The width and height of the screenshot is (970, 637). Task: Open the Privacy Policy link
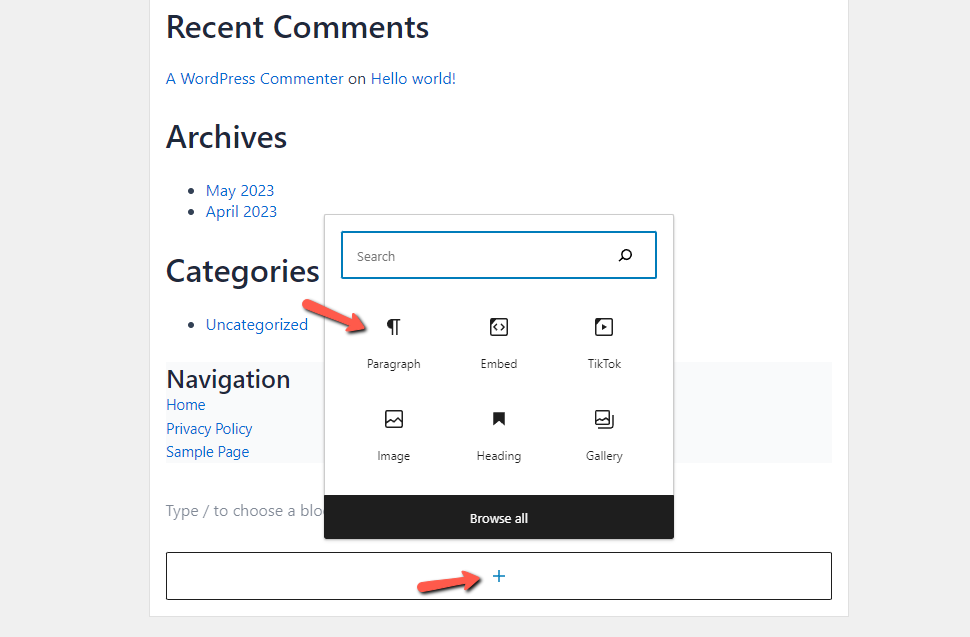[209, 429]
